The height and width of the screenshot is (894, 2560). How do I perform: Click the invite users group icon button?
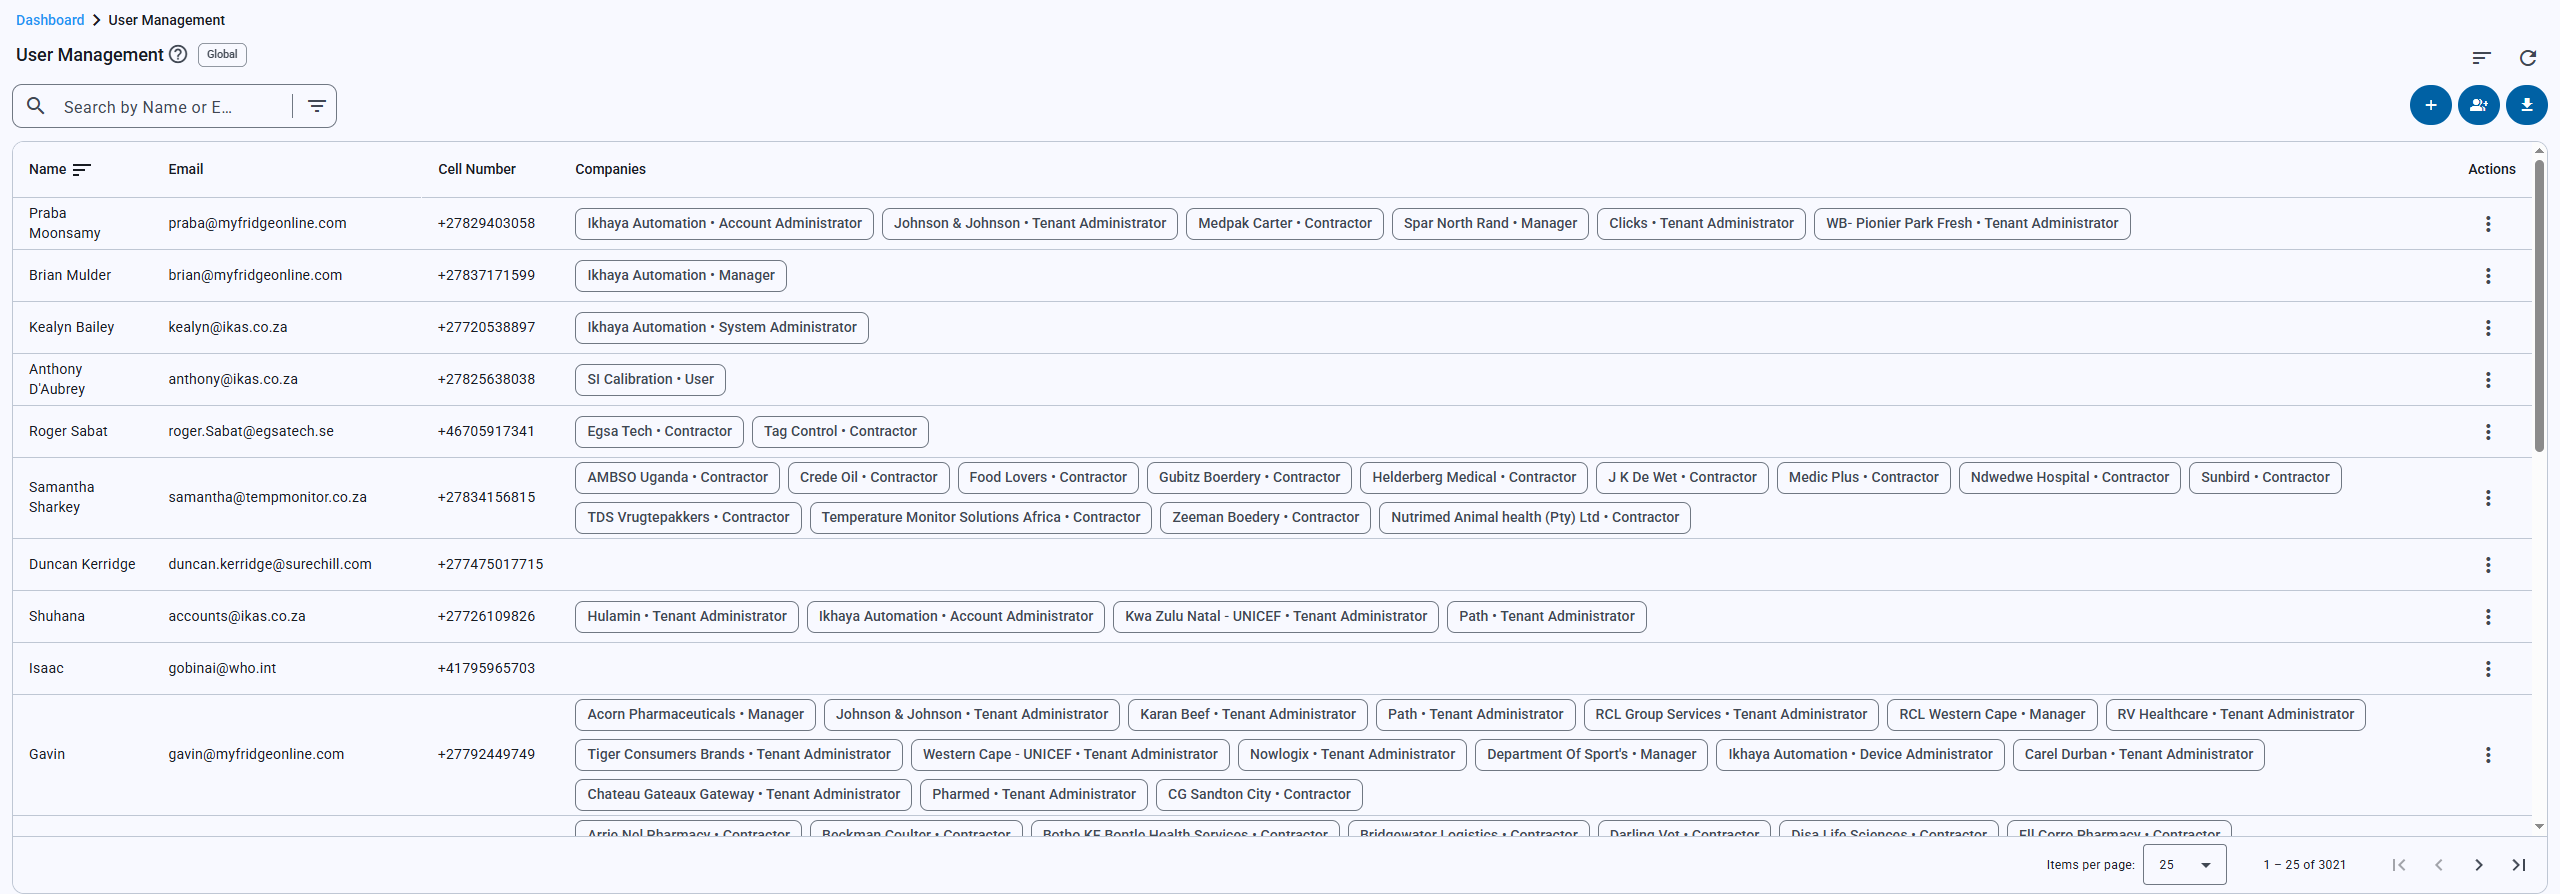(x=2478, y=105)
